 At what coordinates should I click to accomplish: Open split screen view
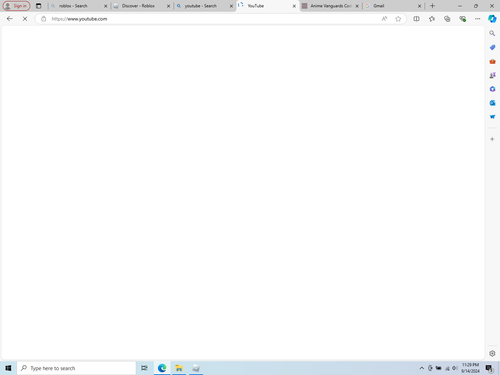416,19
